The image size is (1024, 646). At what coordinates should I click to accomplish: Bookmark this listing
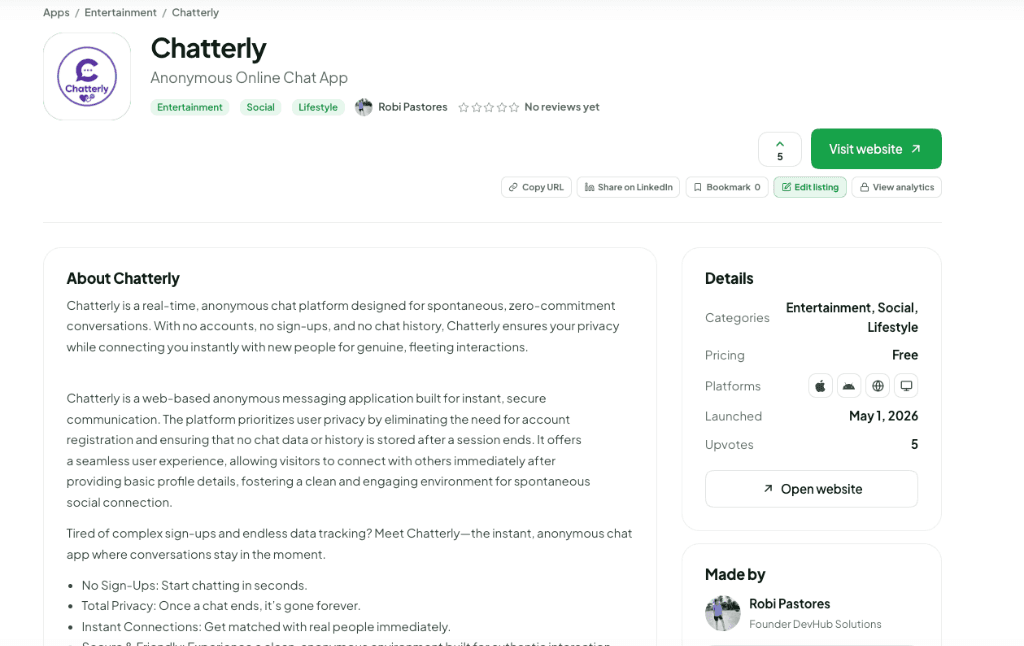[727, 187]
